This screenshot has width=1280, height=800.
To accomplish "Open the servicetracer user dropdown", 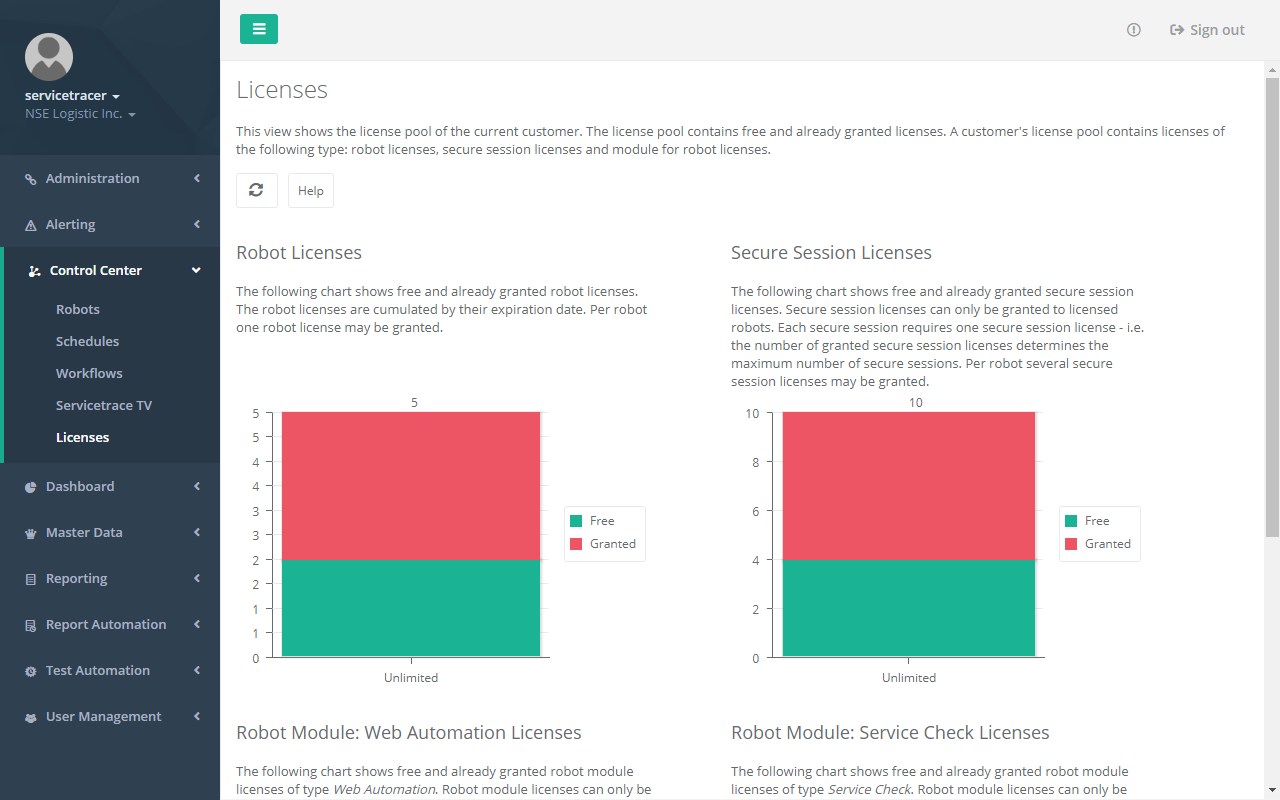I will pos(72,96).
